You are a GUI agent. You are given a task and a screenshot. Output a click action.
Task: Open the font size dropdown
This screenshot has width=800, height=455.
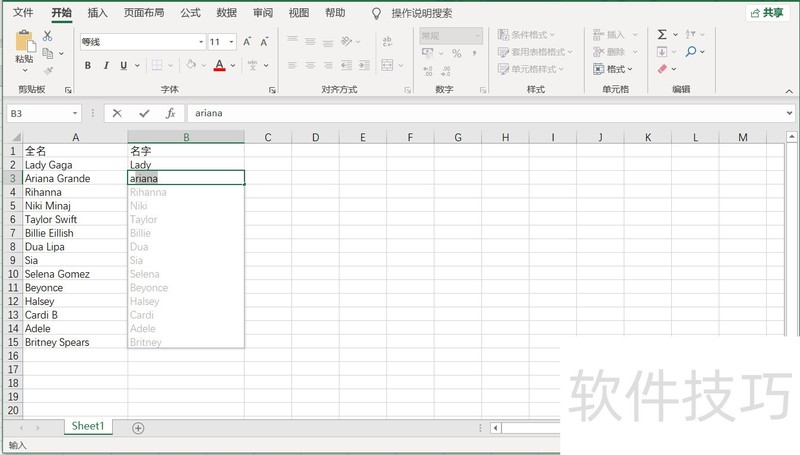[232, 42]
